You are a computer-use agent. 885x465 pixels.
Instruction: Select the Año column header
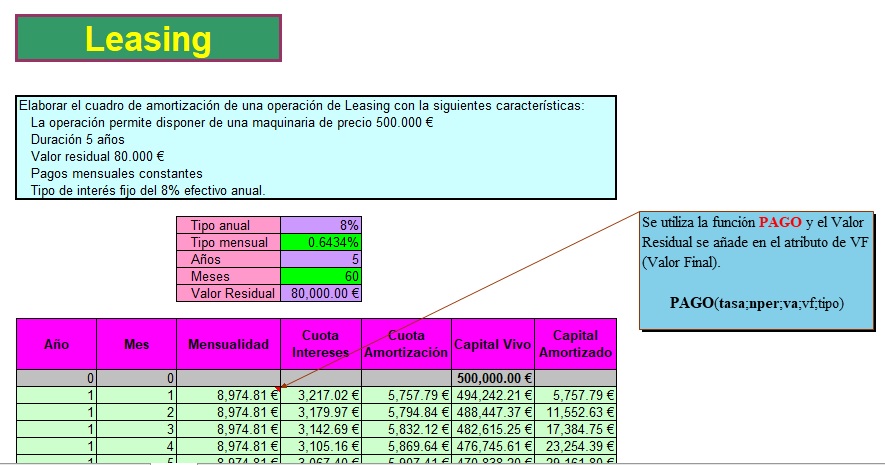pyautogui.click(x=56, y=344)
